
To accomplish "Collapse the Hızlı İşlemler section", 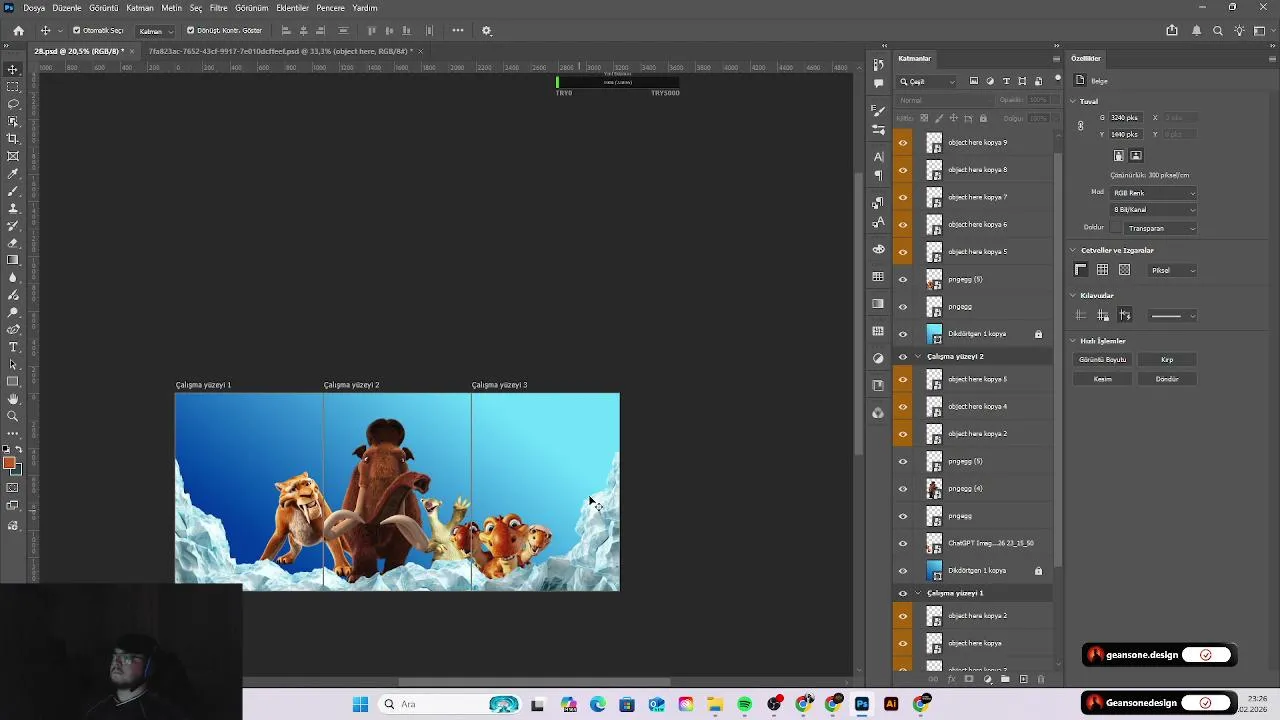I will tap(1073, 341).
